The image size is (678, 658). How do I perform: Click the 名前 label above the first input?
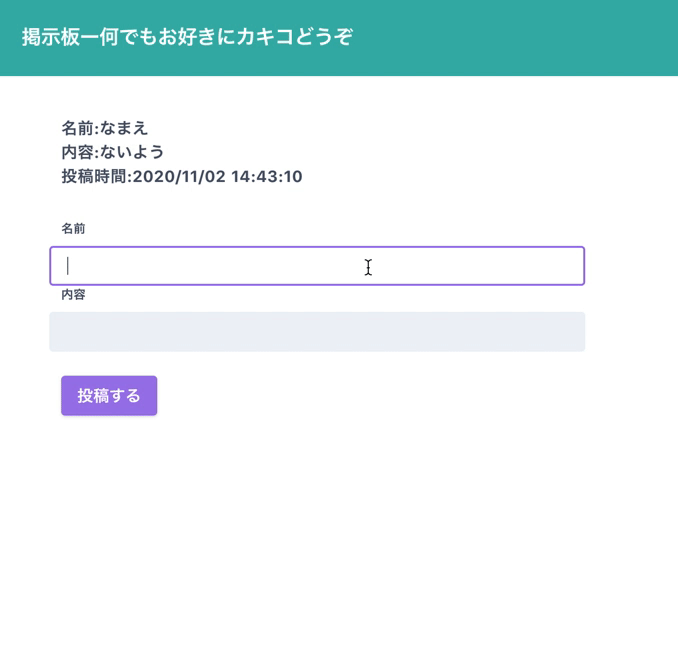tap(73, 228)
